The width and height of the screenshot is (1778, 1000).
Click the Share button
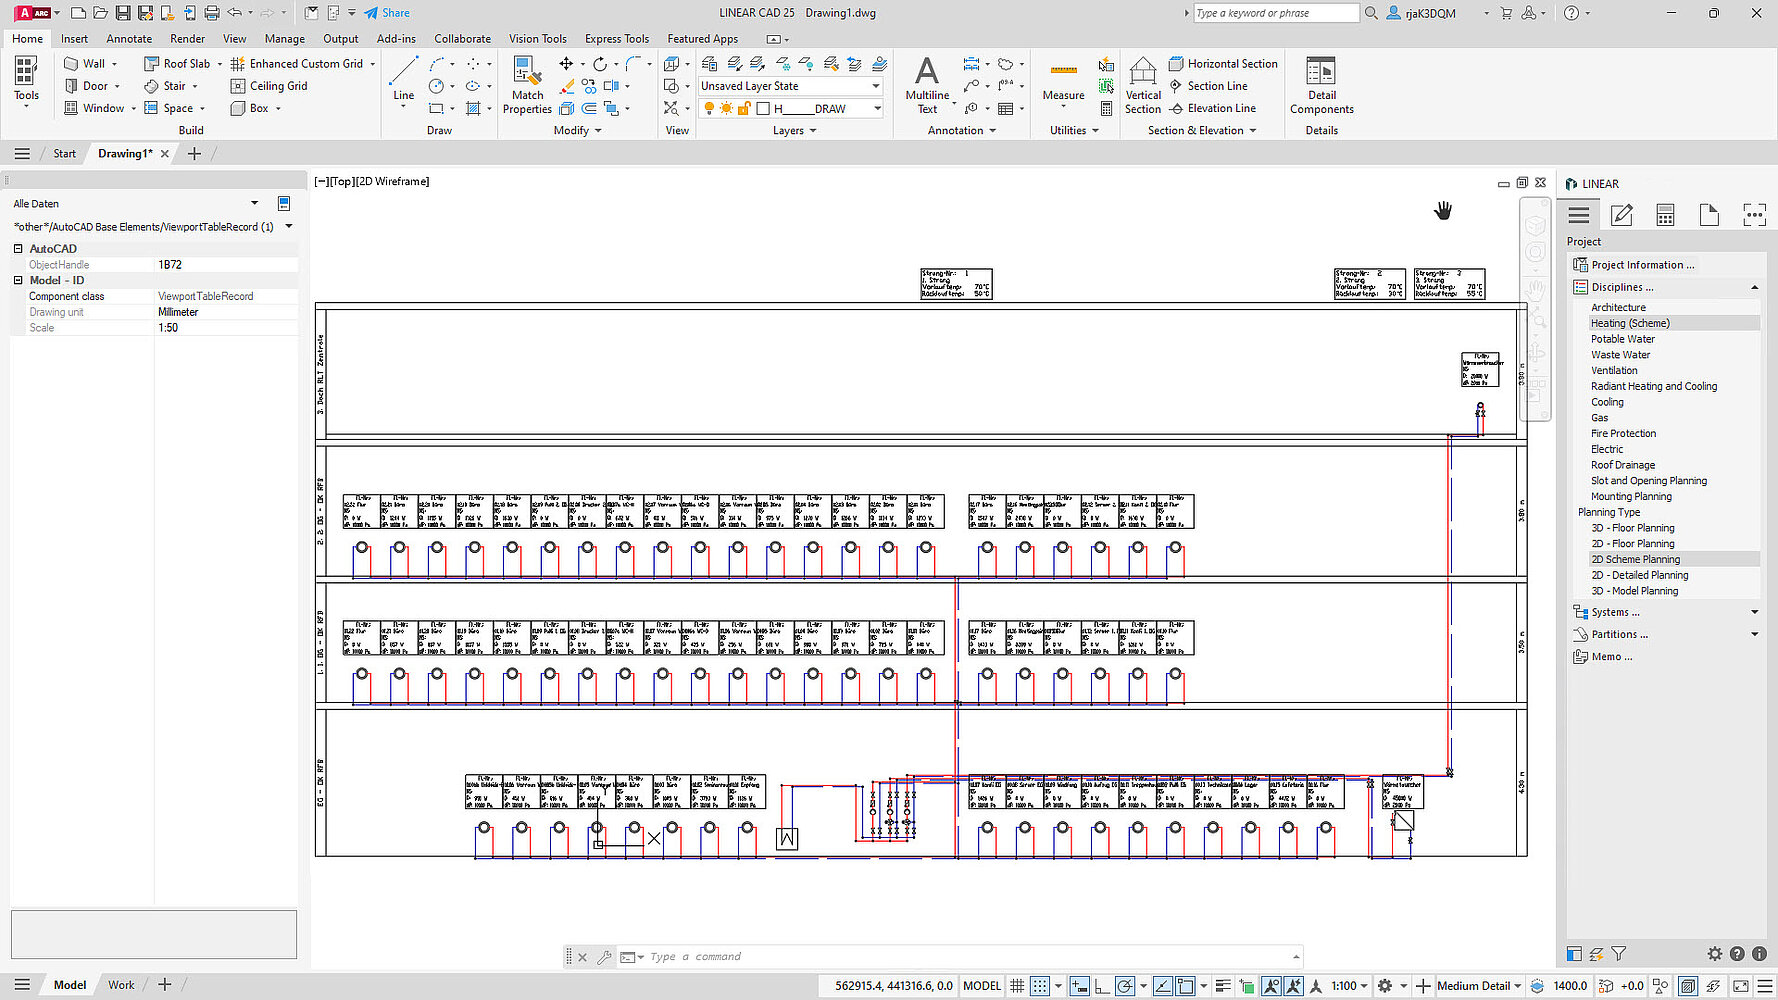pos(387,13)
